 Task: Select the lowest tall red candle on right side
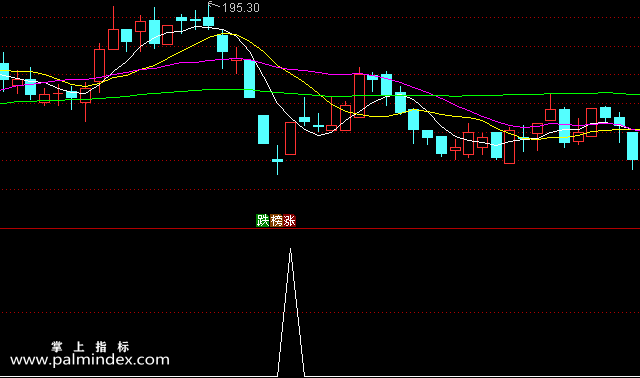coord(509,147)
